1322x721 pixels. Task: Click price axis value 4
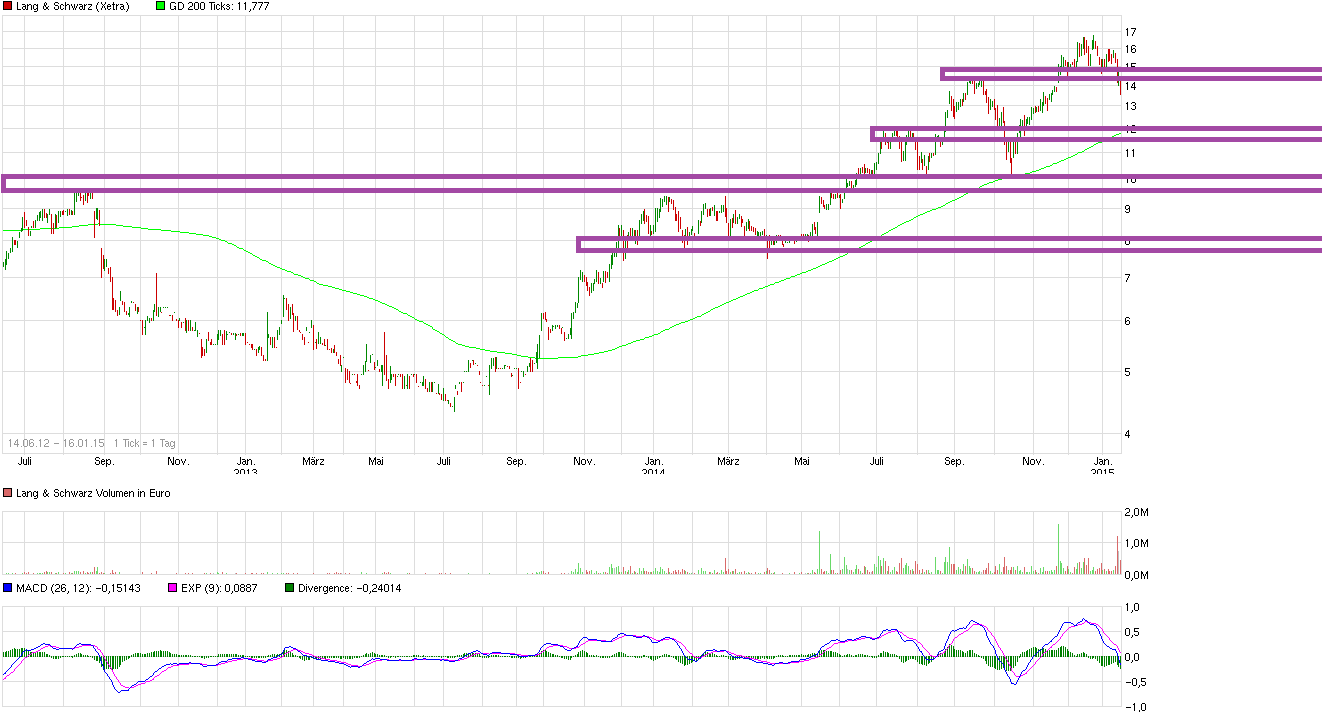pos(1127,434)
